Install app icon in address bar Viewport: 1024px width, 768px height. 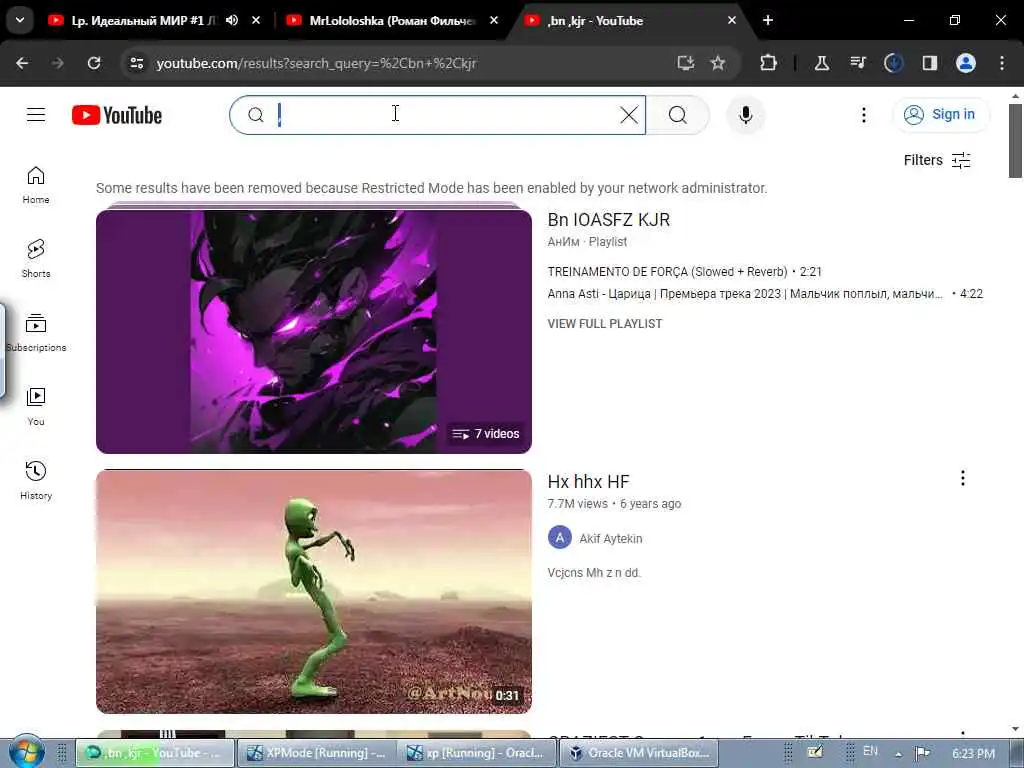point(685,63)
